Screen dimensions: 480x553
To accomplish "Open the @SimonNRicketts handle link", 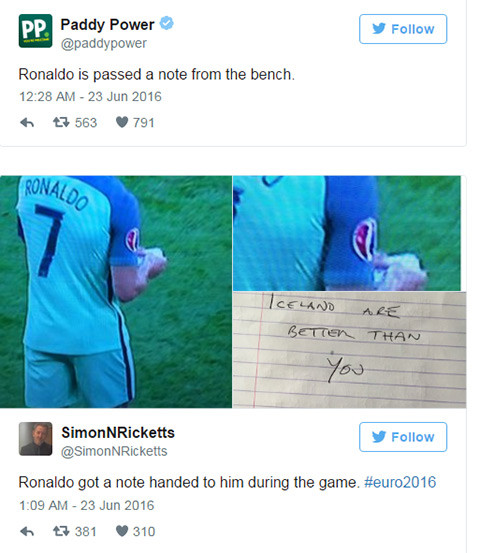I will (x=114, y=451).
